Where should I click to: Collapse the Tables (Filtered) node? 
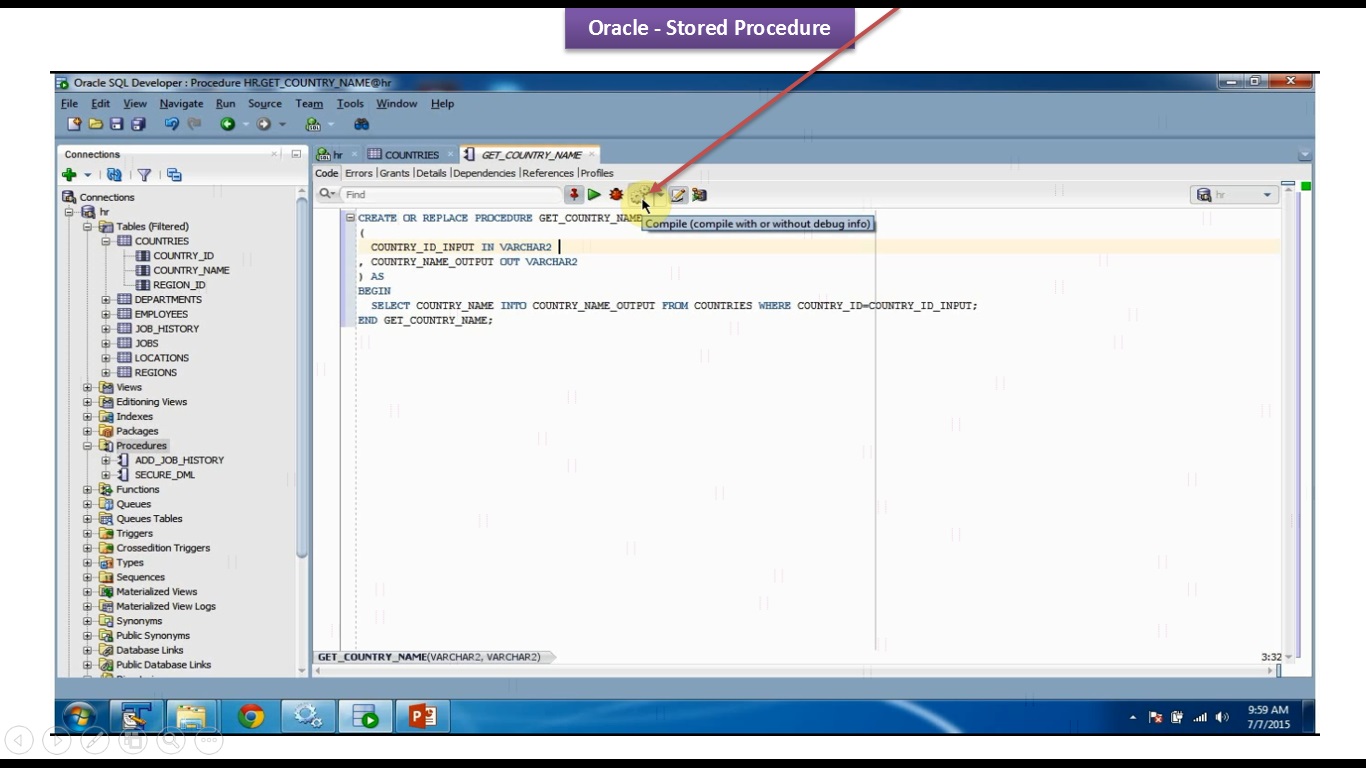click(x=88, y=227)
